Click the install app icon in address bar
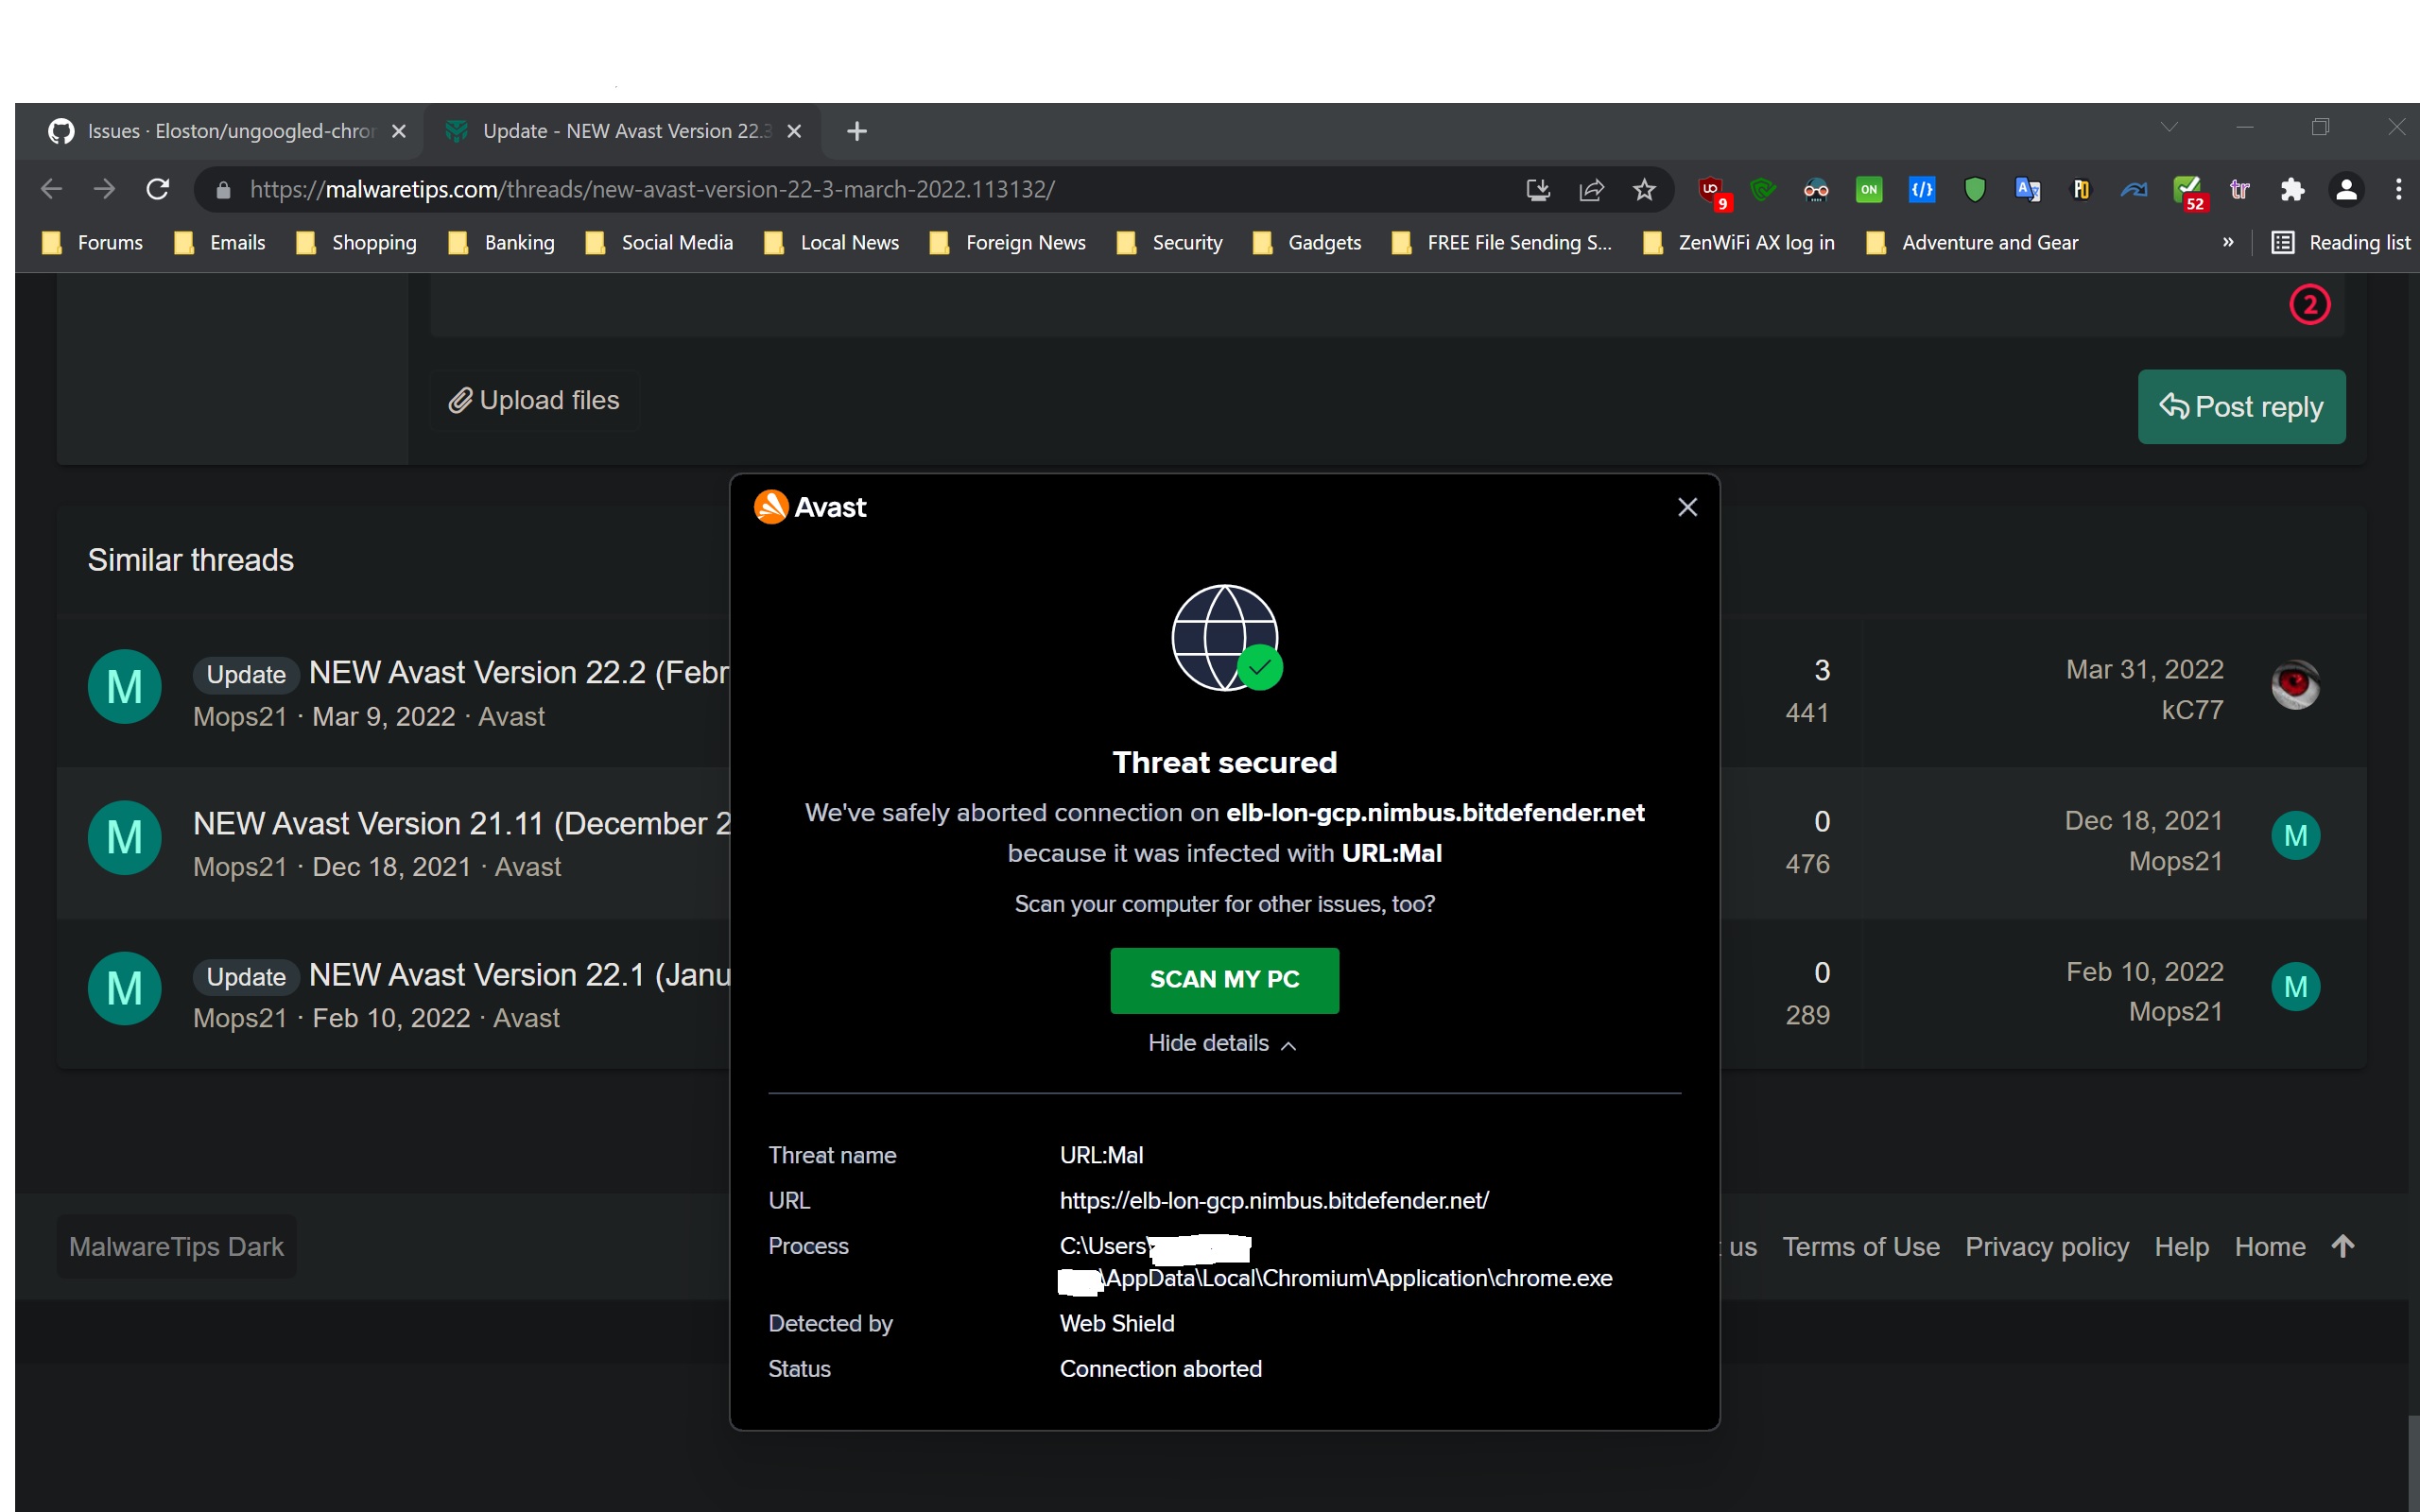 click(1538, 190)
